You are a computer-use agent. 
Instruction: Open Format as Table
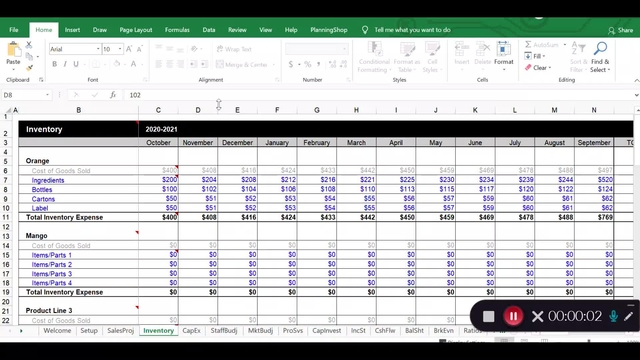coord(407,57)
